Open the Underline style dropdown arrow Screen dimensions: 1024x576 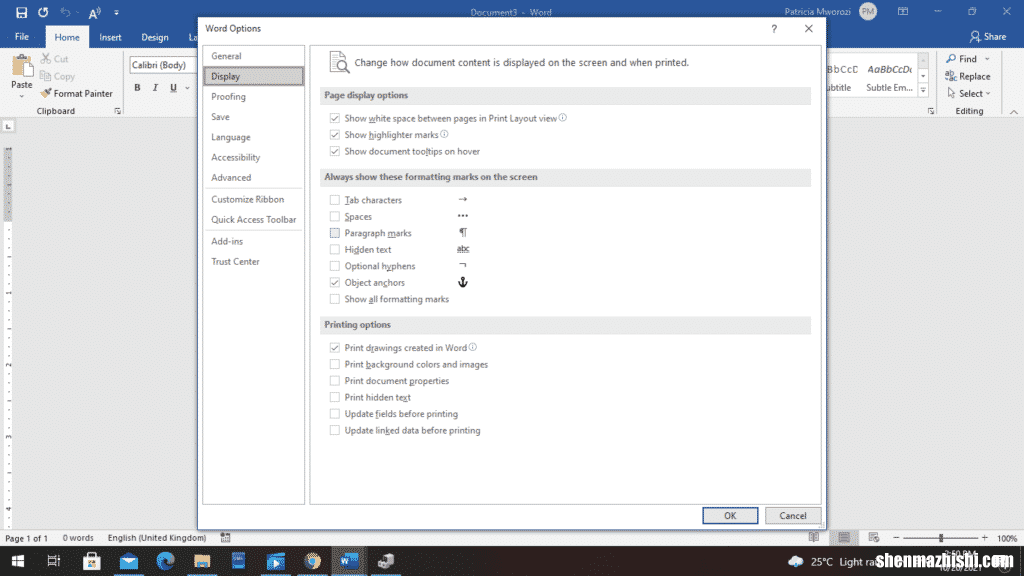coord(187,88)
